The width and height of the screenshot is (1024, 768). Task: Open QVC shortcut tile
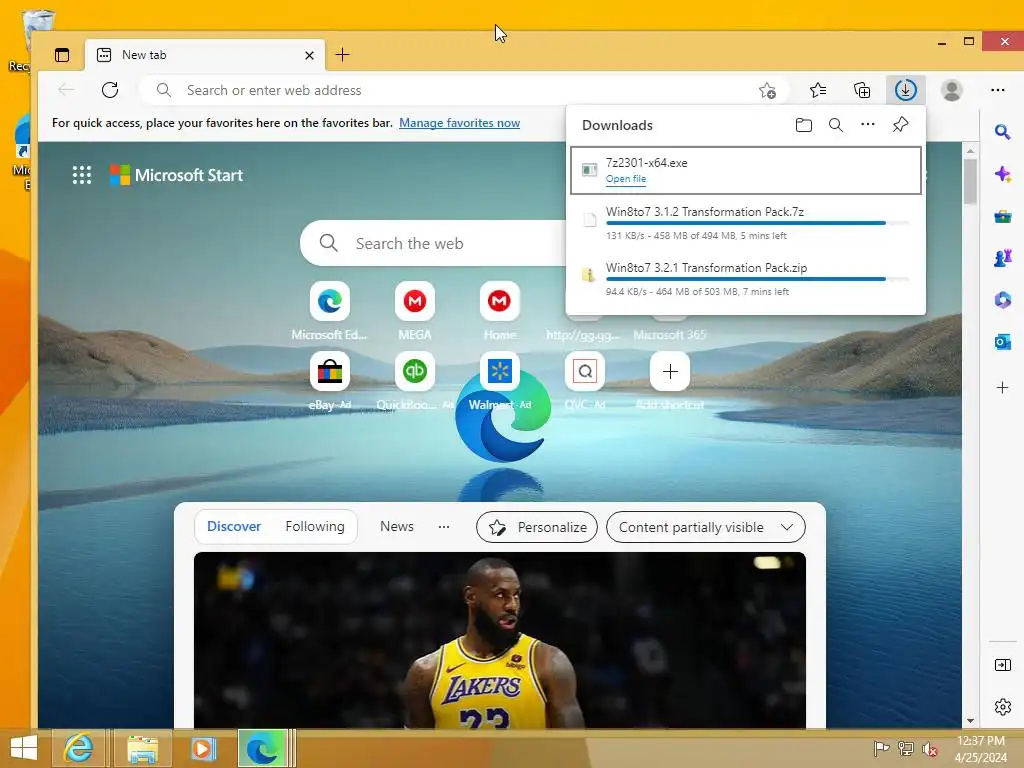(x=585, y=372)
